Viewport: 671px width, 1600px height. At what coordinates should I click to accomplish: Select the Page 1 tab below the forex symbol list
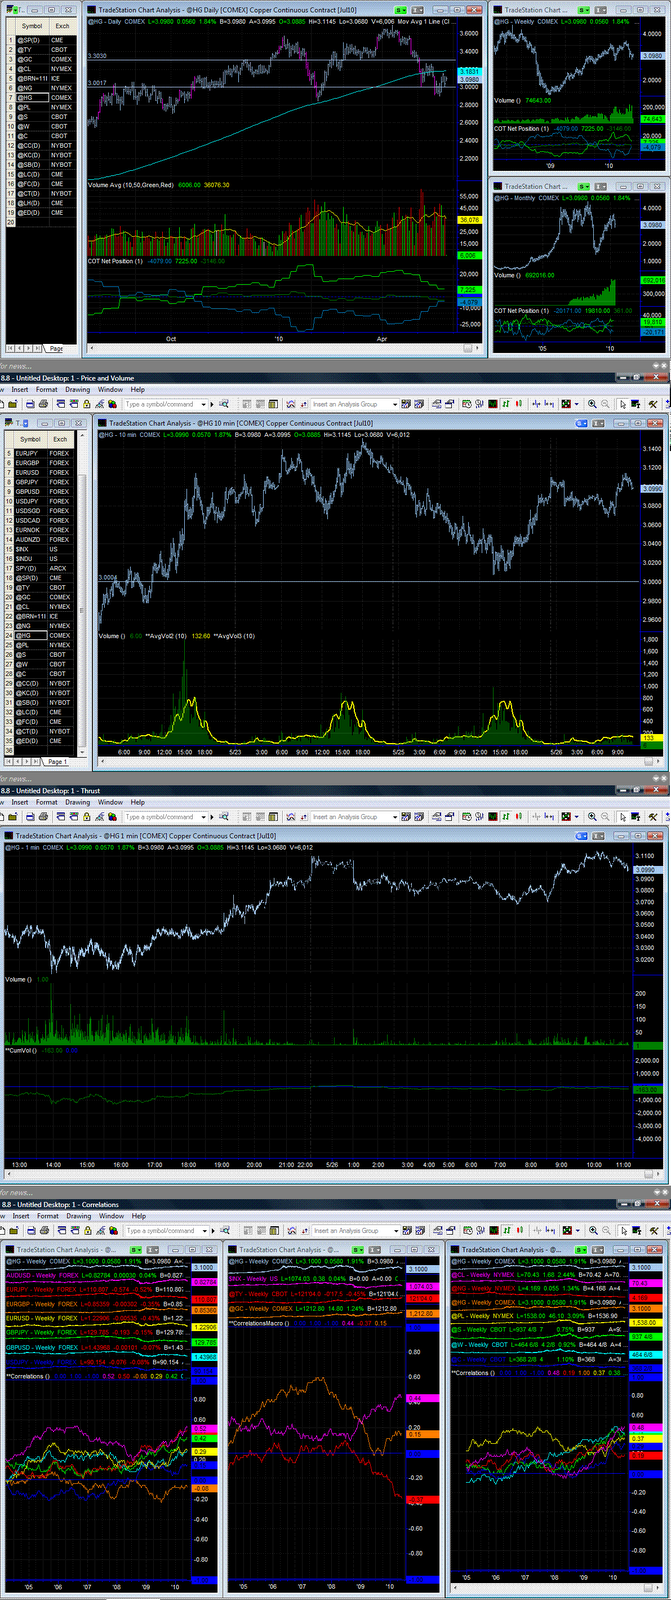57,761
